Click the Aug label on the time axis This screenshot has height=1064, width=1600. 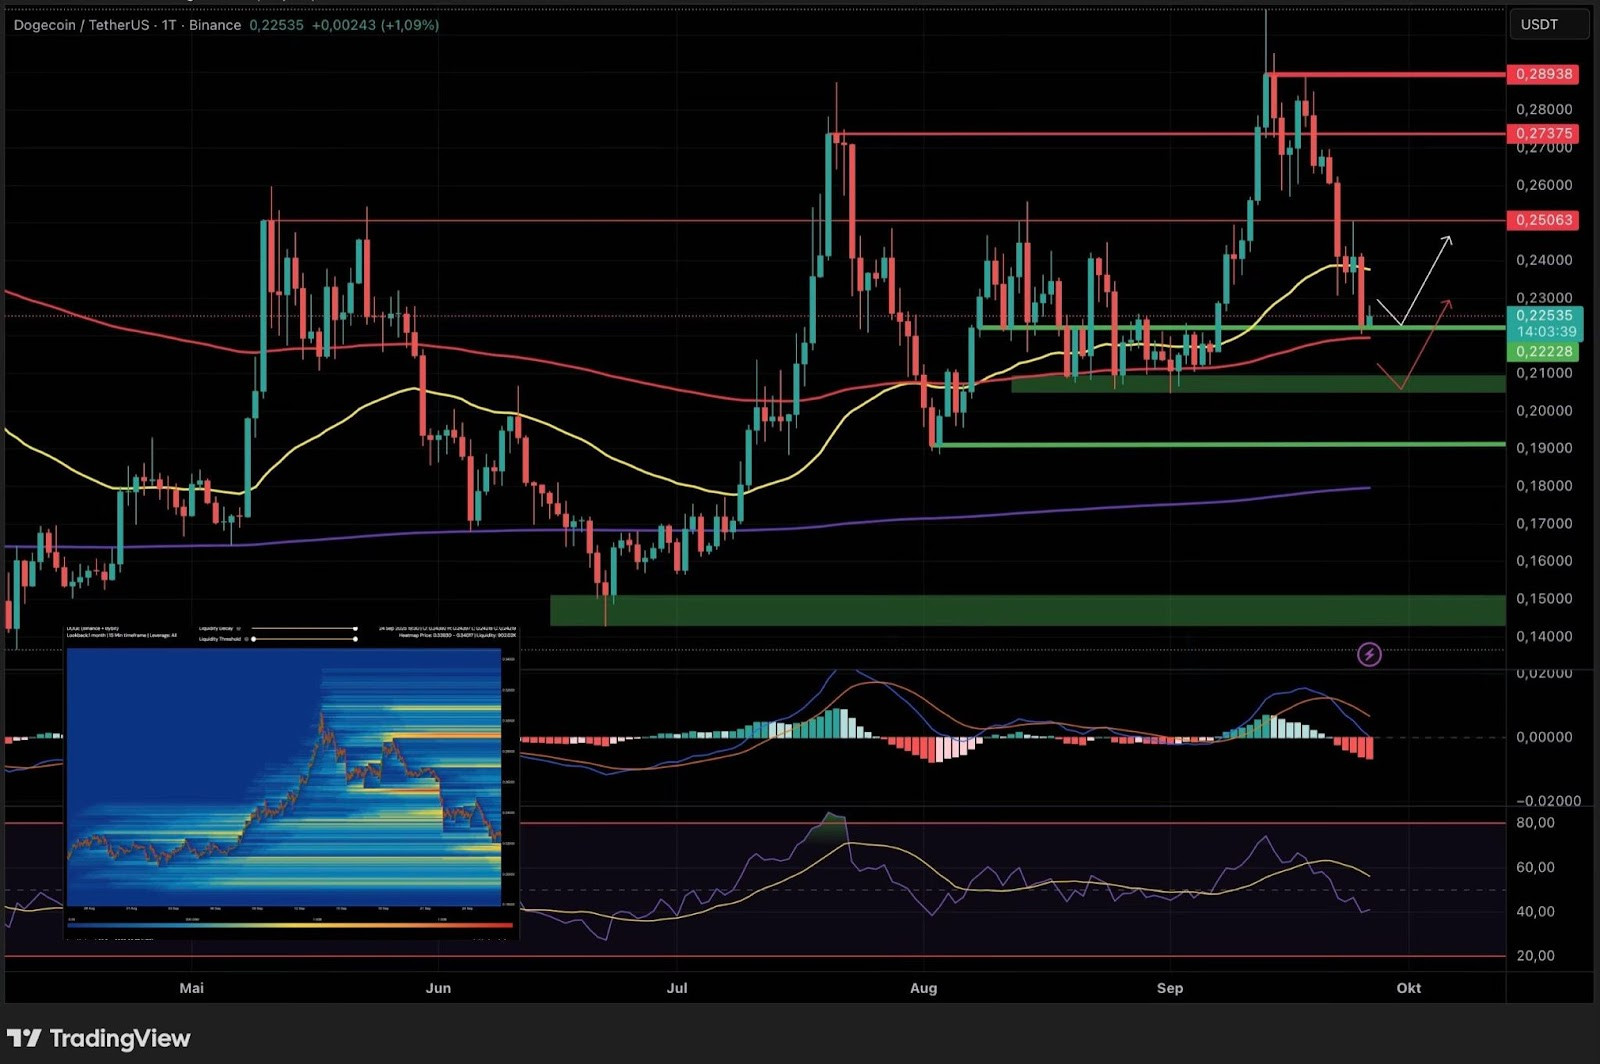[923, 988]
